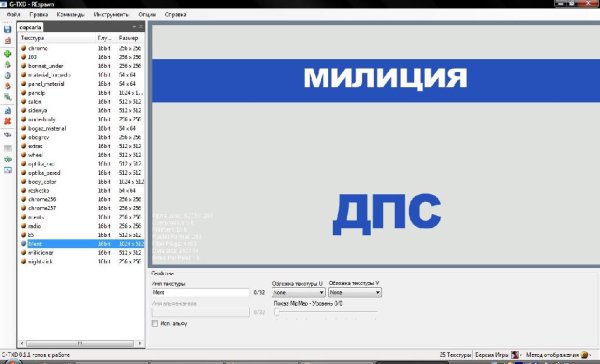This screenshot has width=600, height=364.
Task: Click the милиция ДПС texture preview image
Action: [x=376, y=145]
